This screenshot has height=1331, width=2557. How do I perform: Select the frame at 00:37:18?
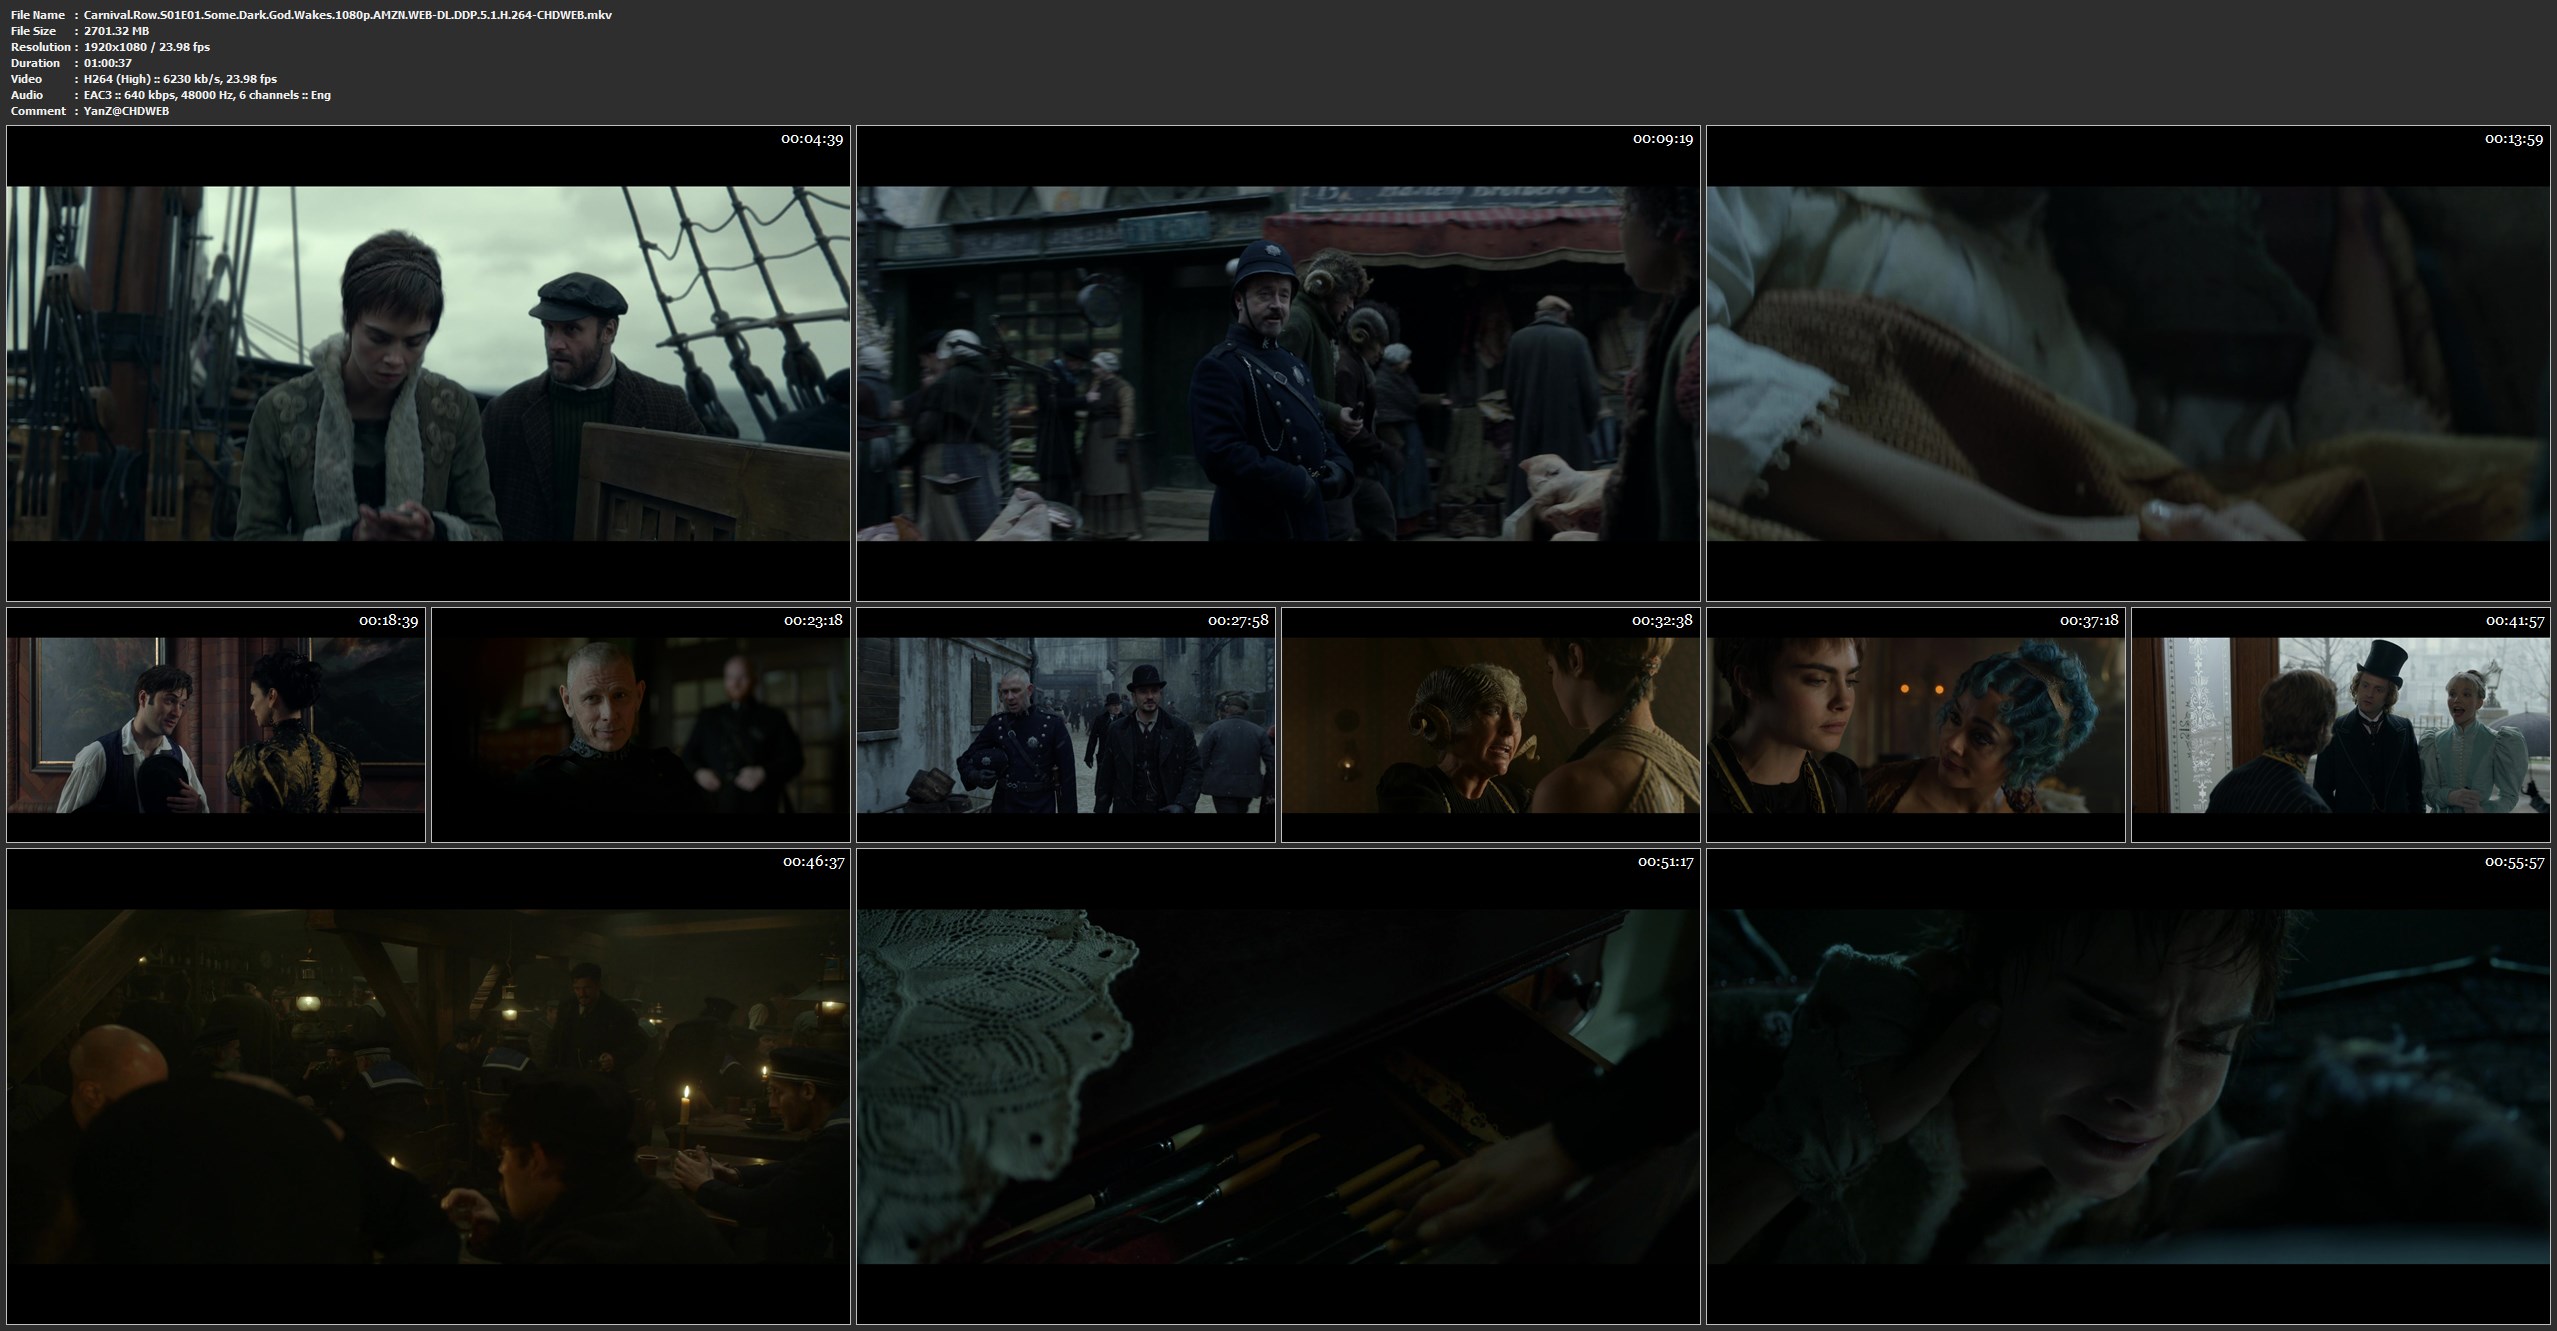click(1916, 725)
